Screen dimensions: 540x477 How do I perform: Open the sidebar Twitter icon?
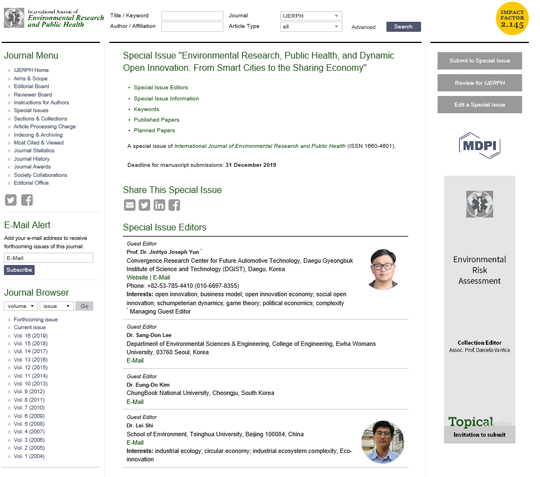coord(11,200)
